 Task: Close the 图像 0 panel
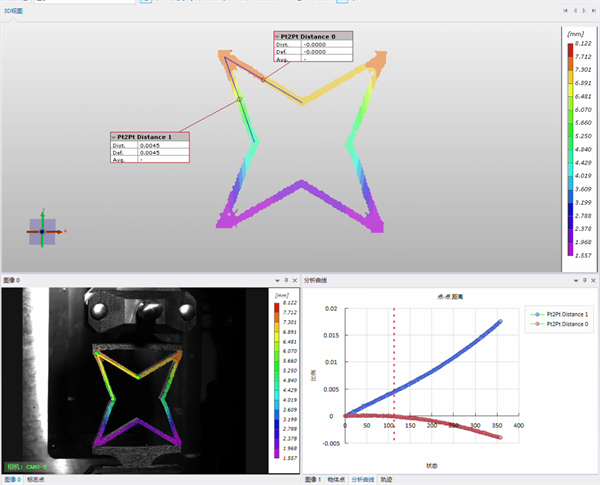(x=295, y=281)
